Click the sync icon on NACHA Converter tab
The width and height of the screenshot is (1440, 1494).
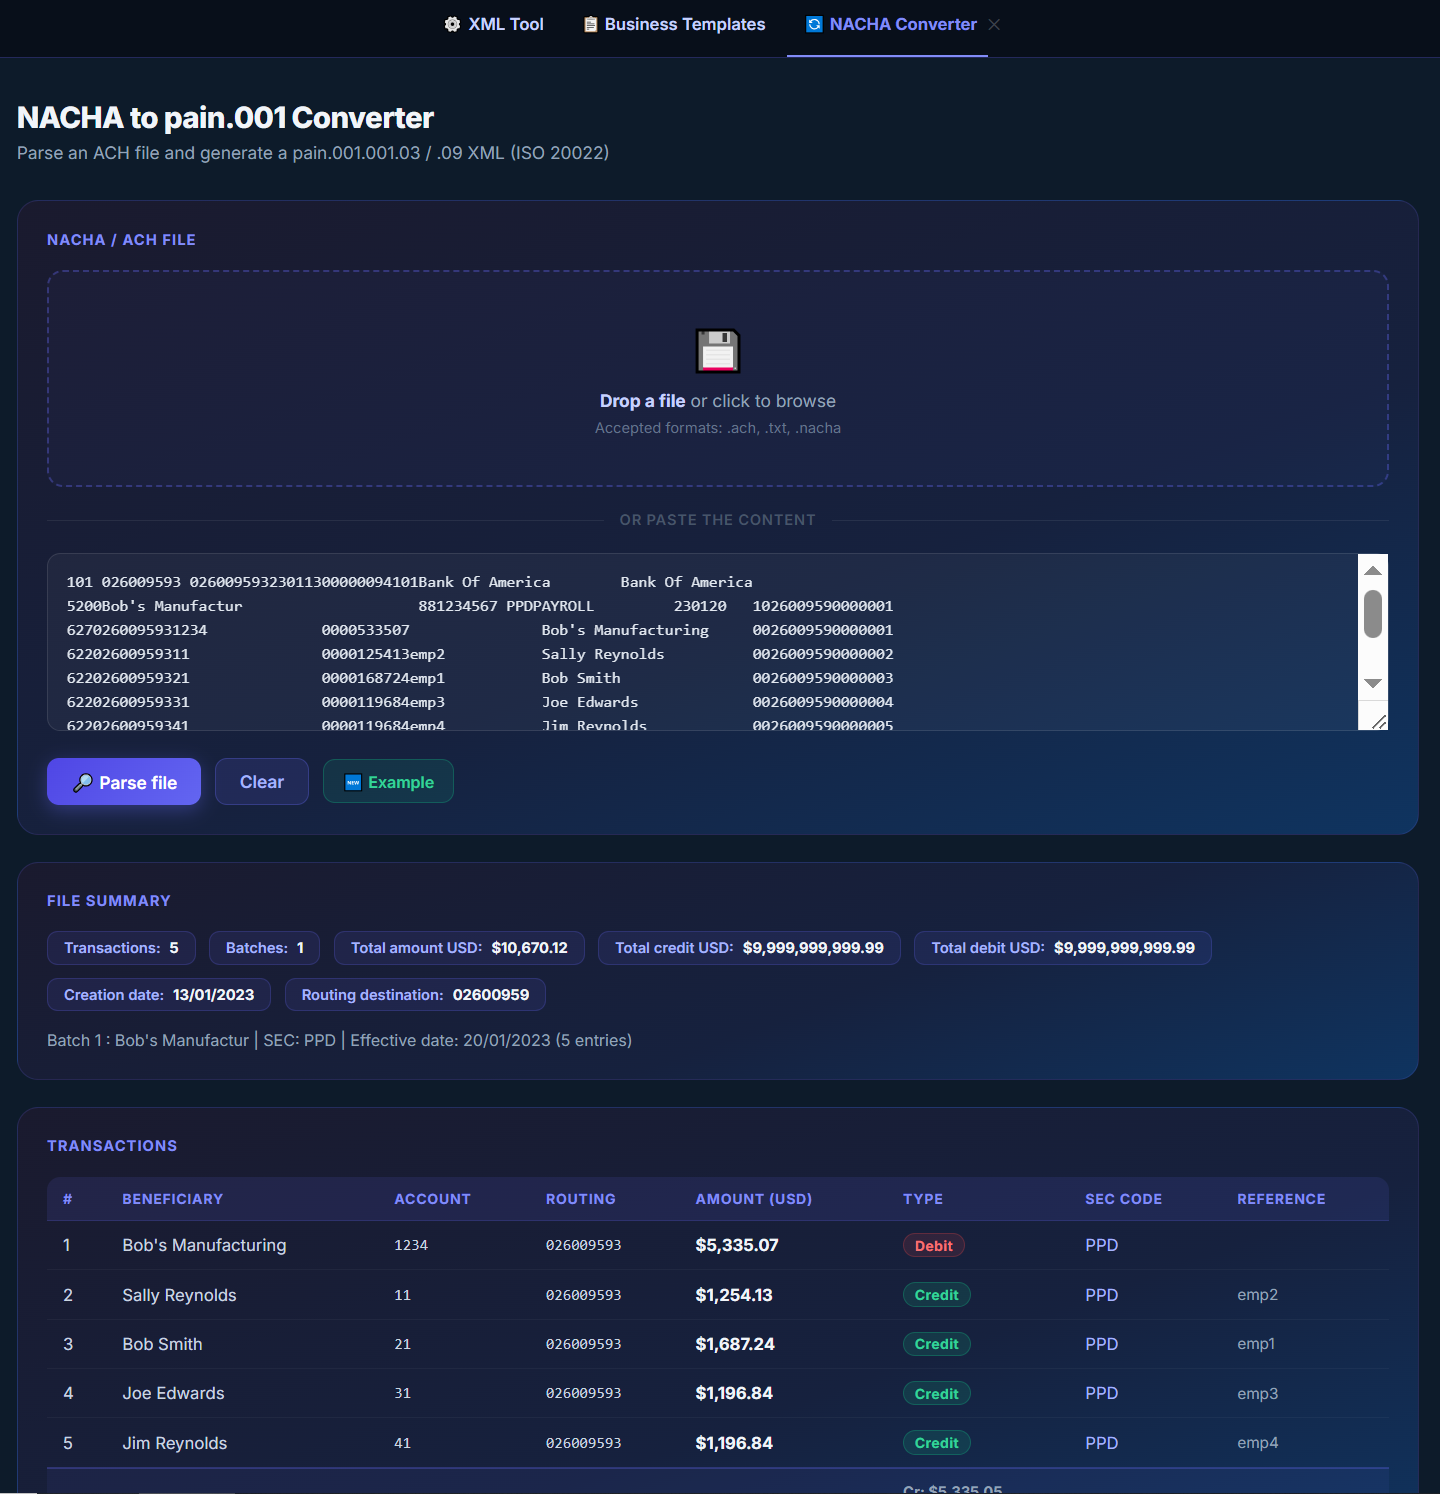point(813,23)
